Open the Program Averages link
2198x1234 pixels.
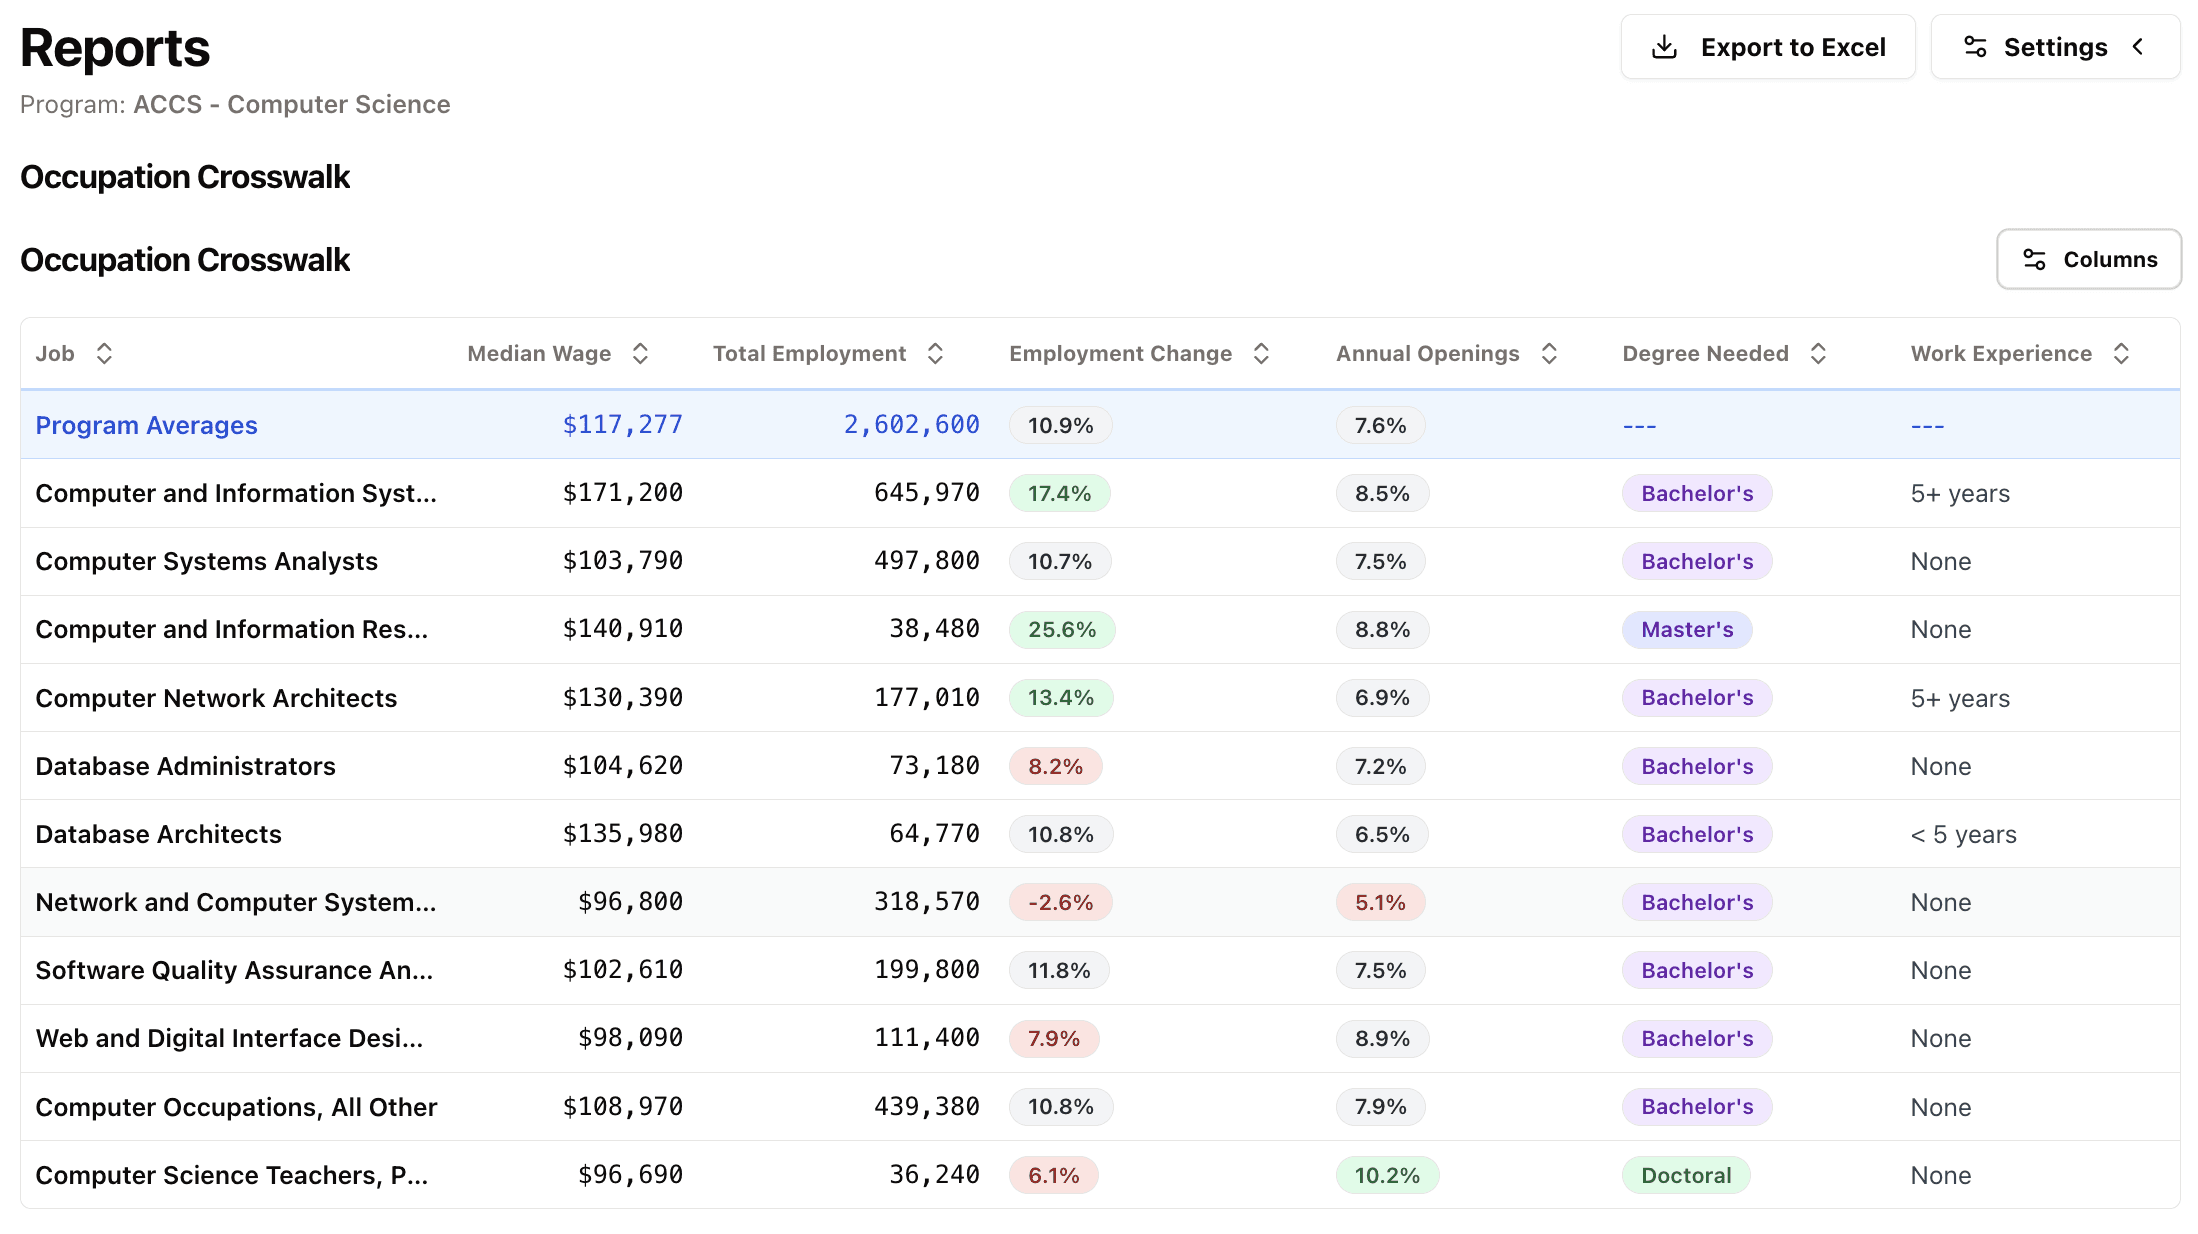point(146,426)
